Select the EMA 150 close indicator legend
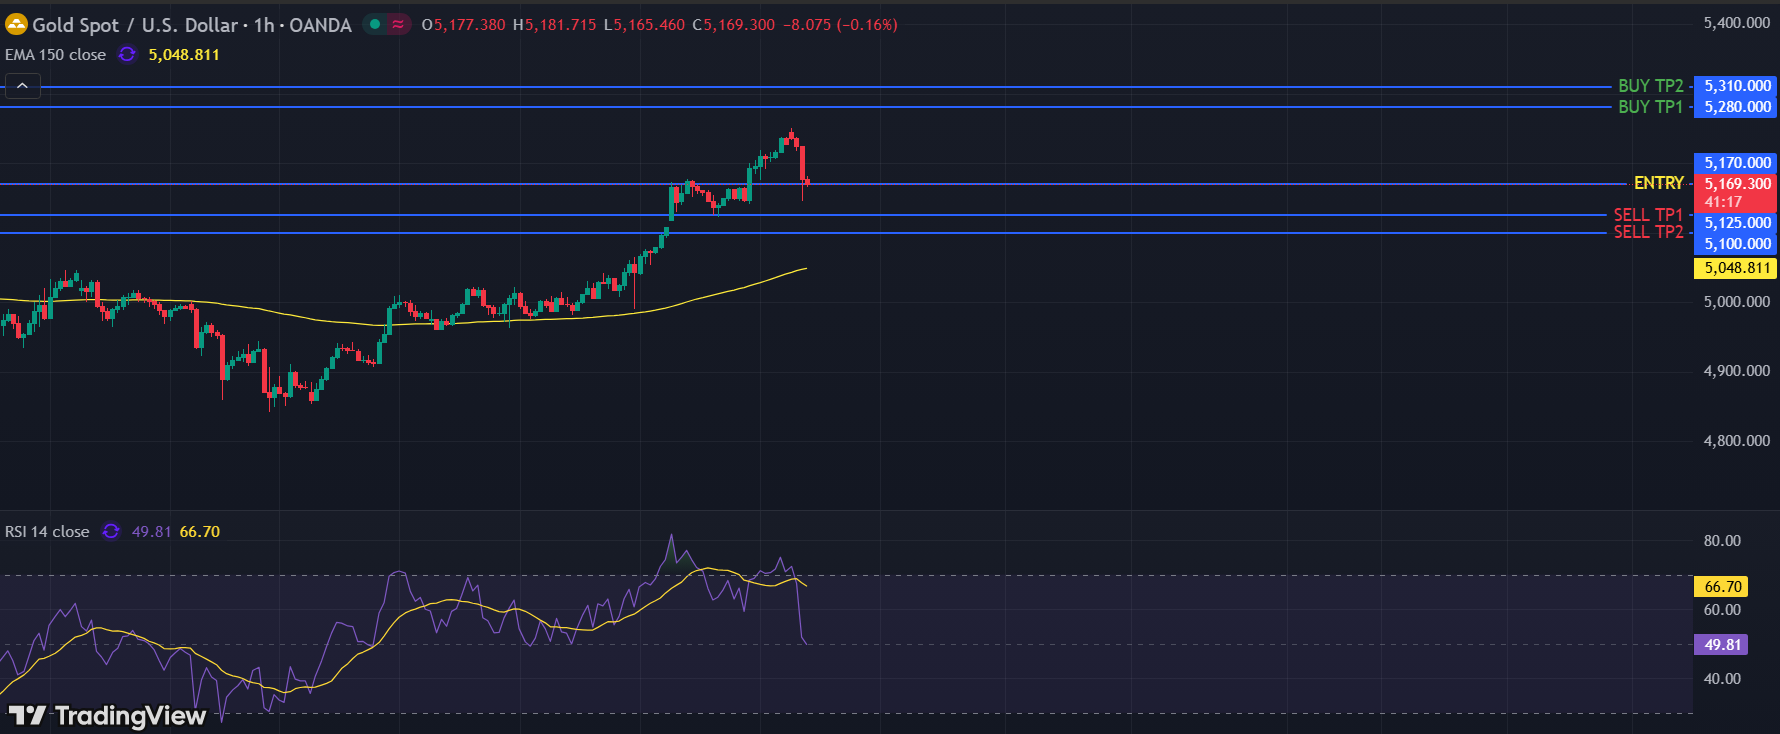 pos(55,55)
